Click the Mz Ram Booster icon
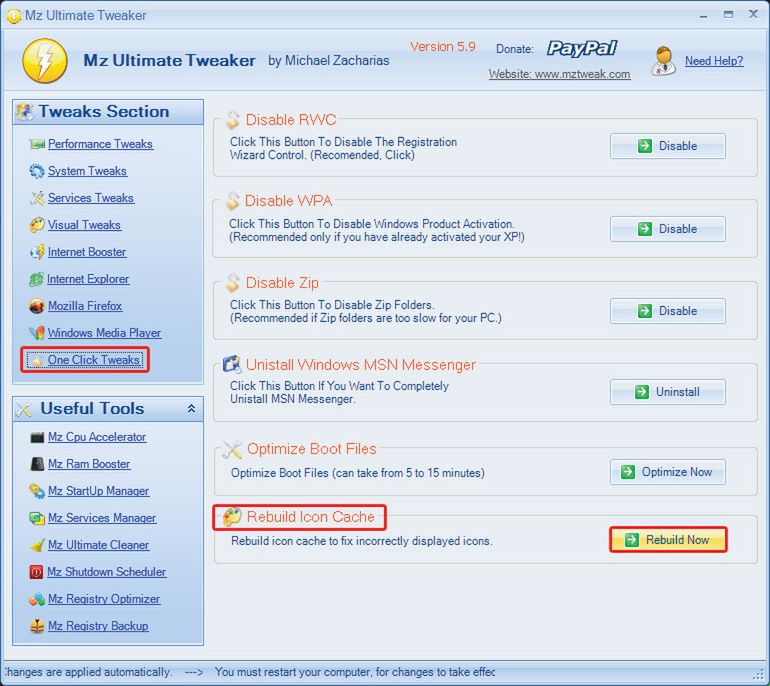 click(x=37, y=464)
